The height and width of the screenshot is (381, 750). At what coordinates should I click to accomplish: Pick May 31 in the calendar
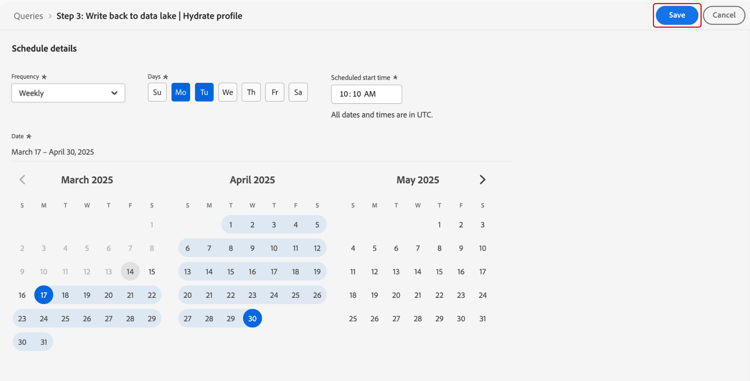click(483, 319)
